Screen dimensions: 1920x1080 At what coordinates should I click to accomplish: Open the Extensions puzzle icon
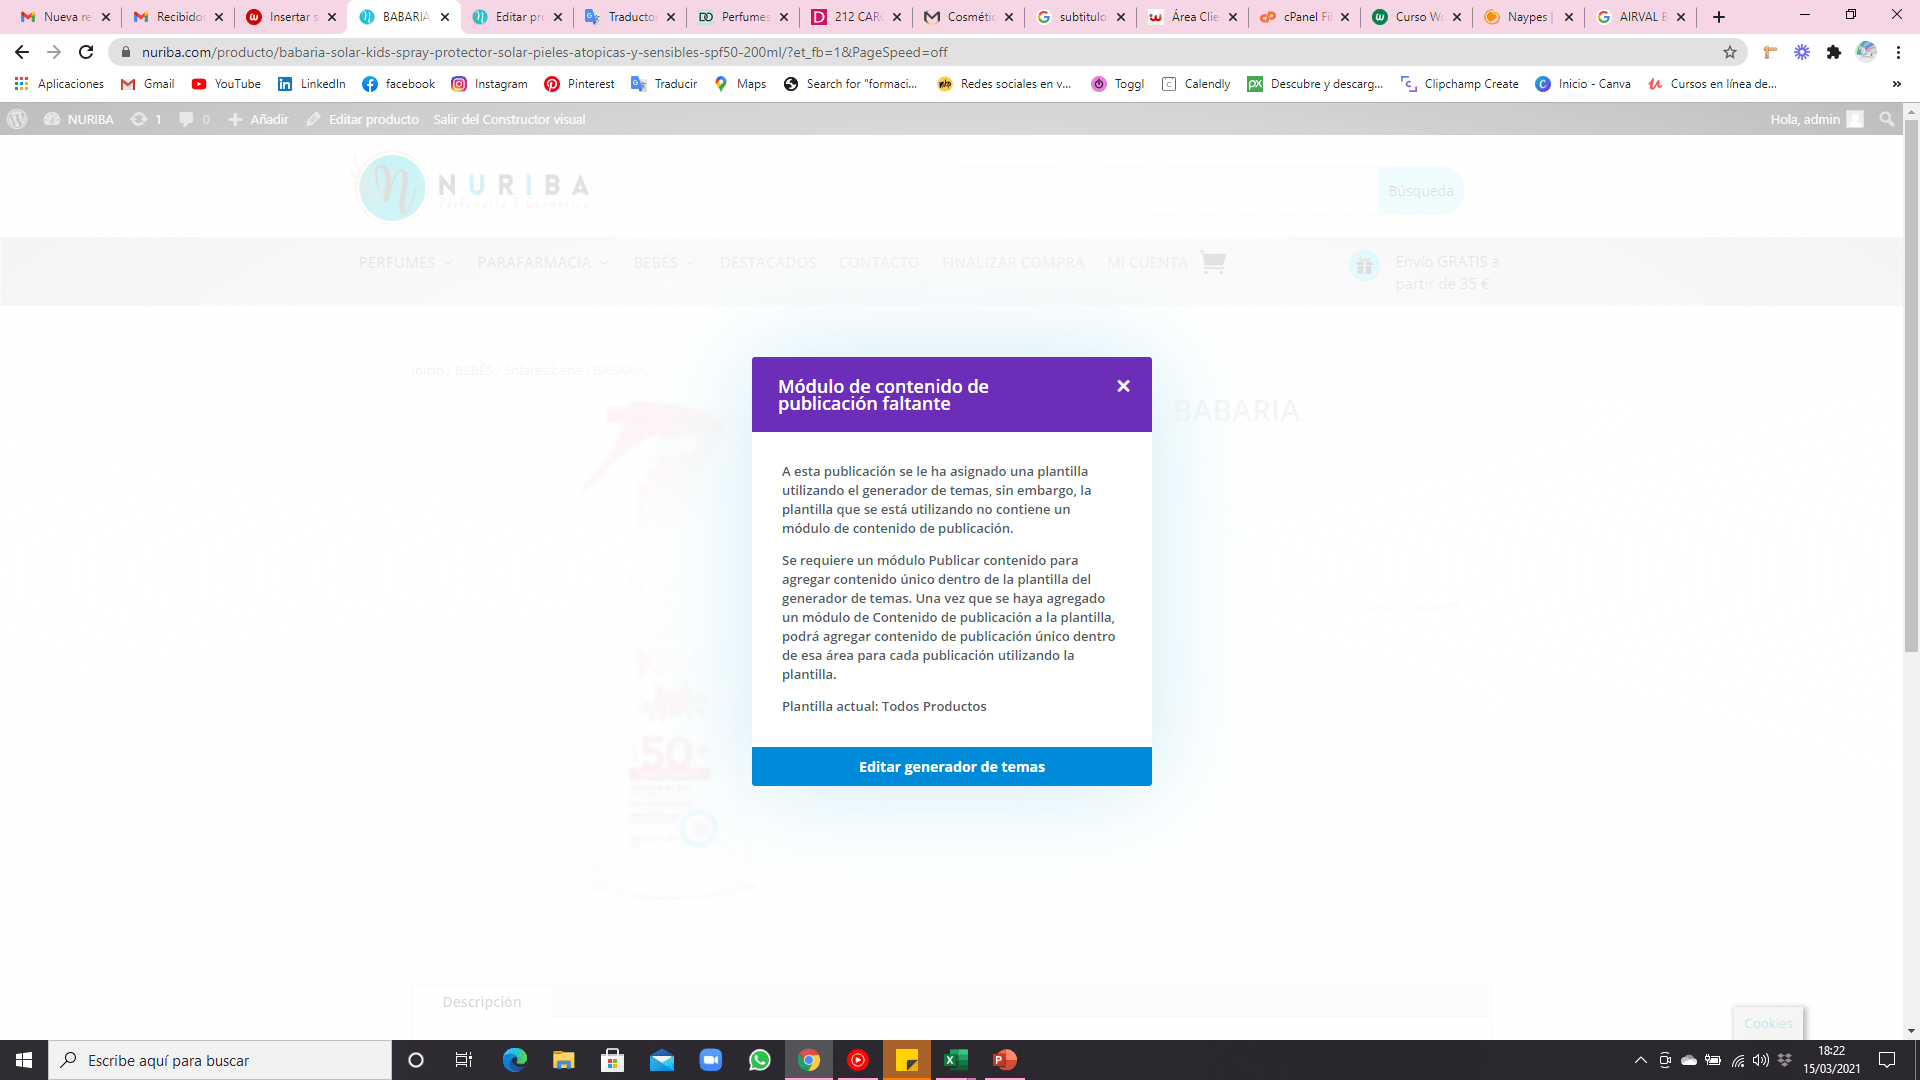[1834, 52]
